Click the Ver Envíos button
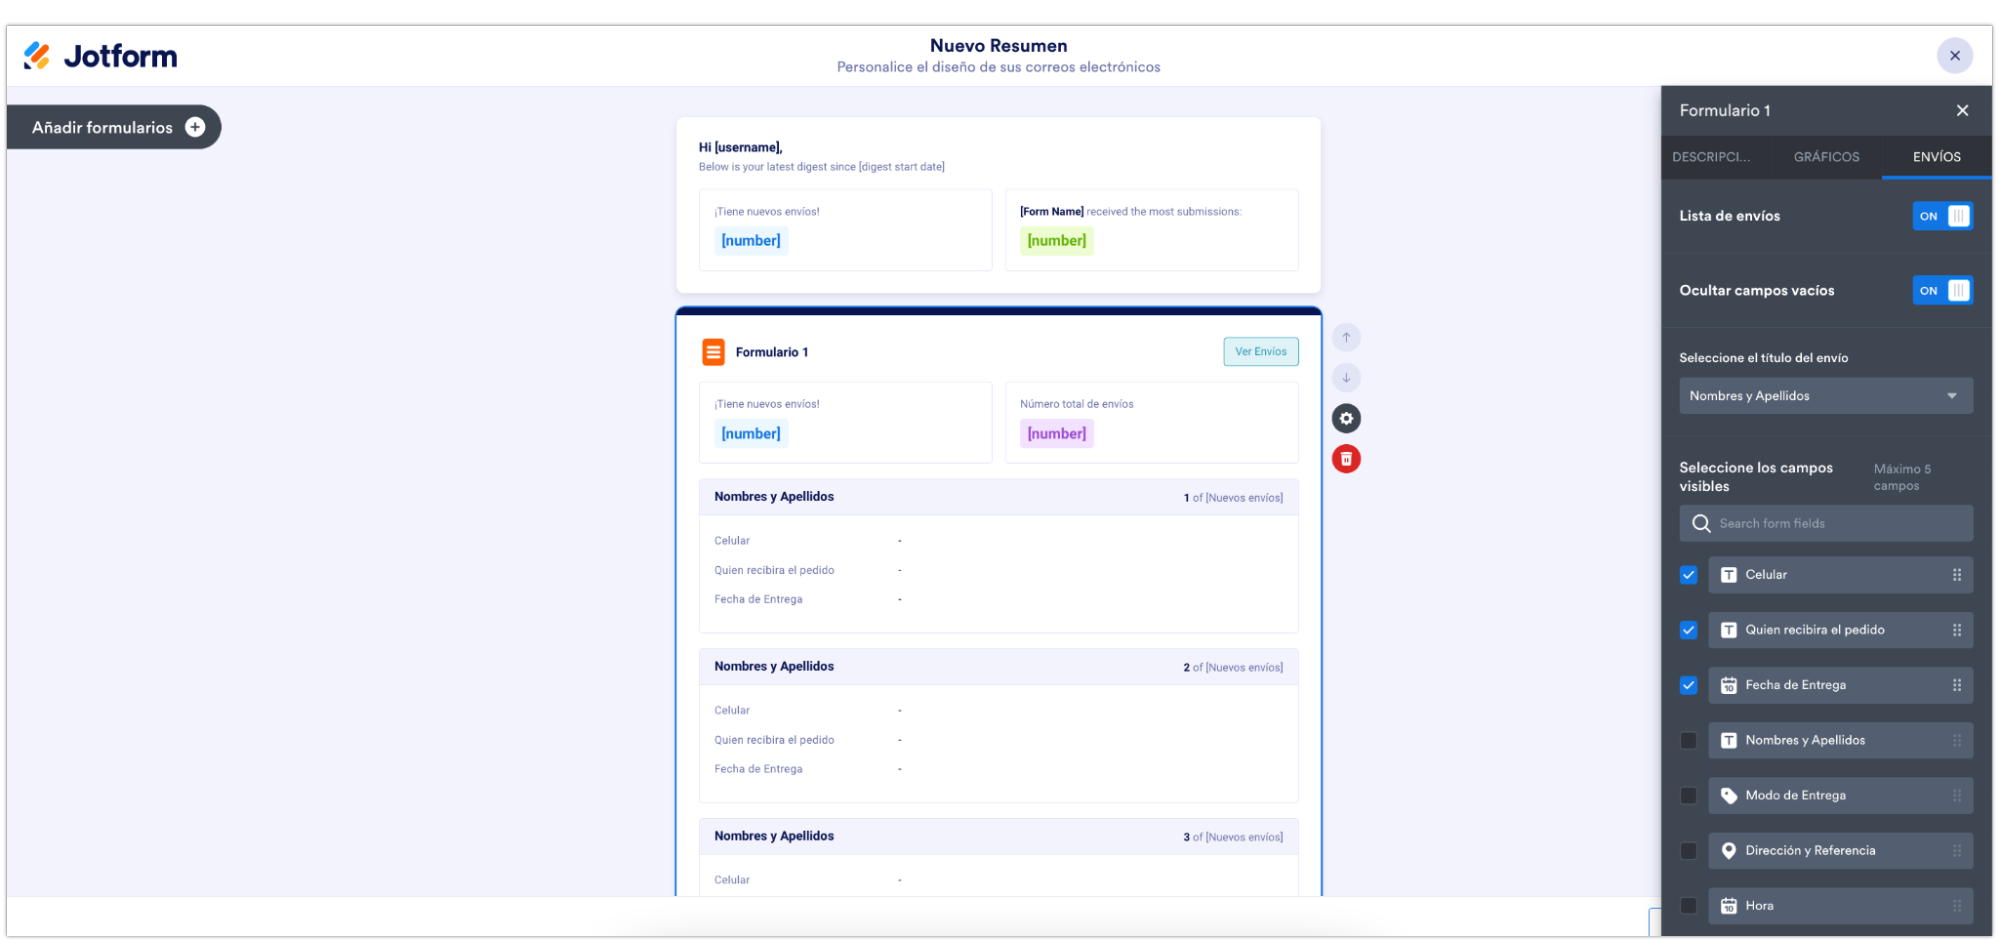 point(1261,352)
